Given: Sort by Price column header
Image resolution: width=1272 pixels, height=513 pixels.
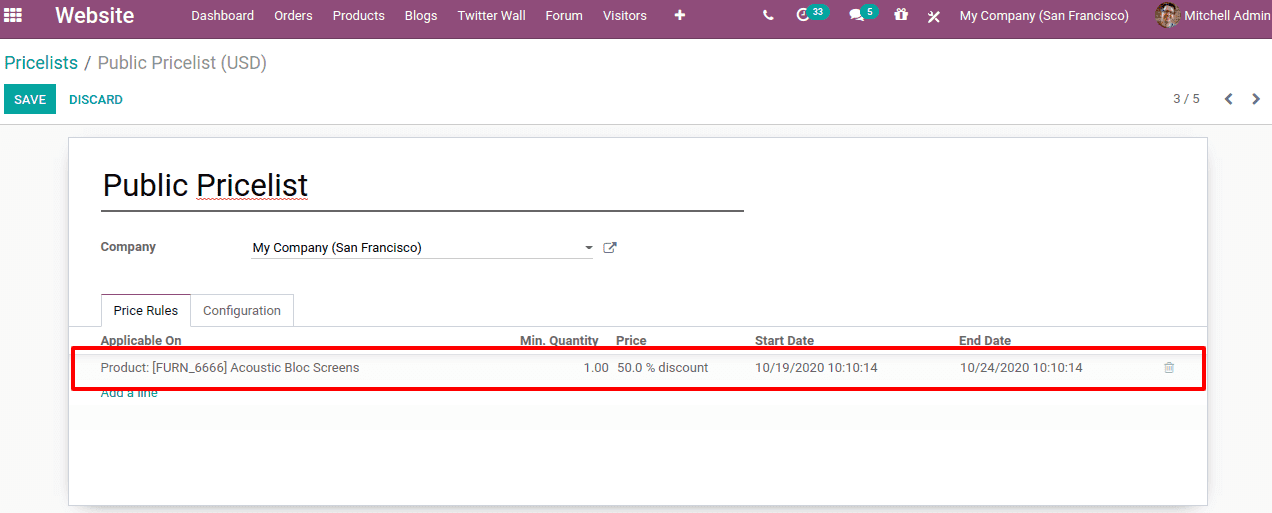Looking at the screenshot, I should coord(631,341).
